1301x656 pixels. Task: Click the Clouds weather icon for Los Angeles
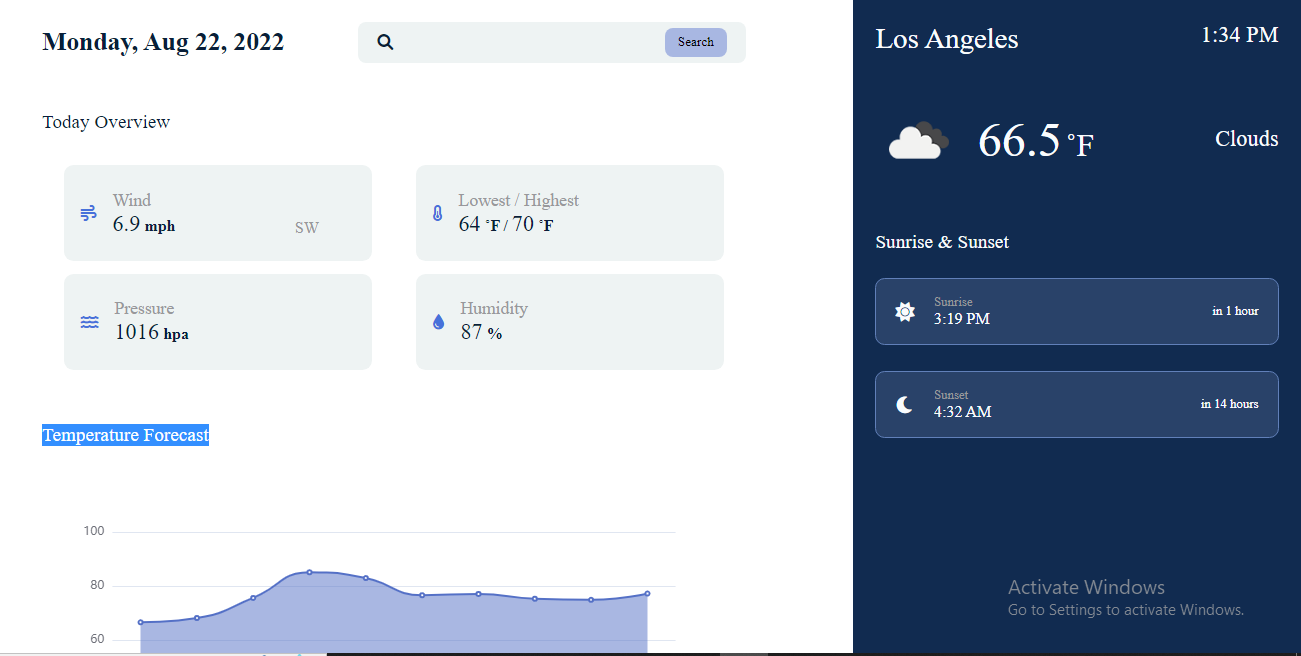917,140
